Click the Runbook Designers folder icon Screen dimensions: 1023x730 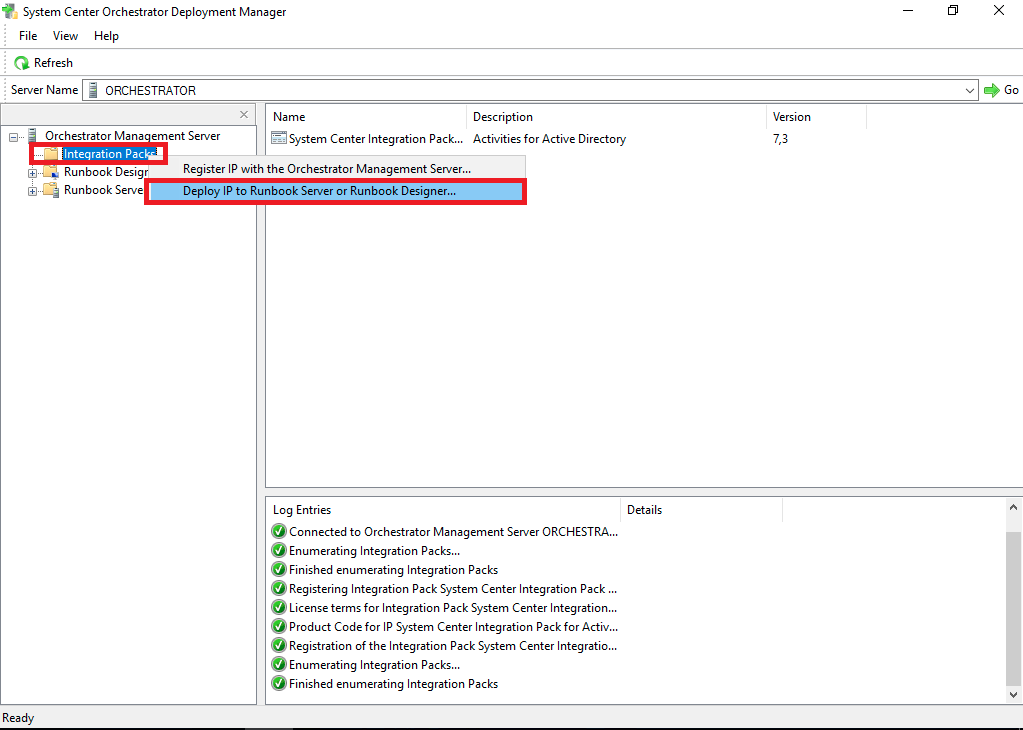point(51,172)
